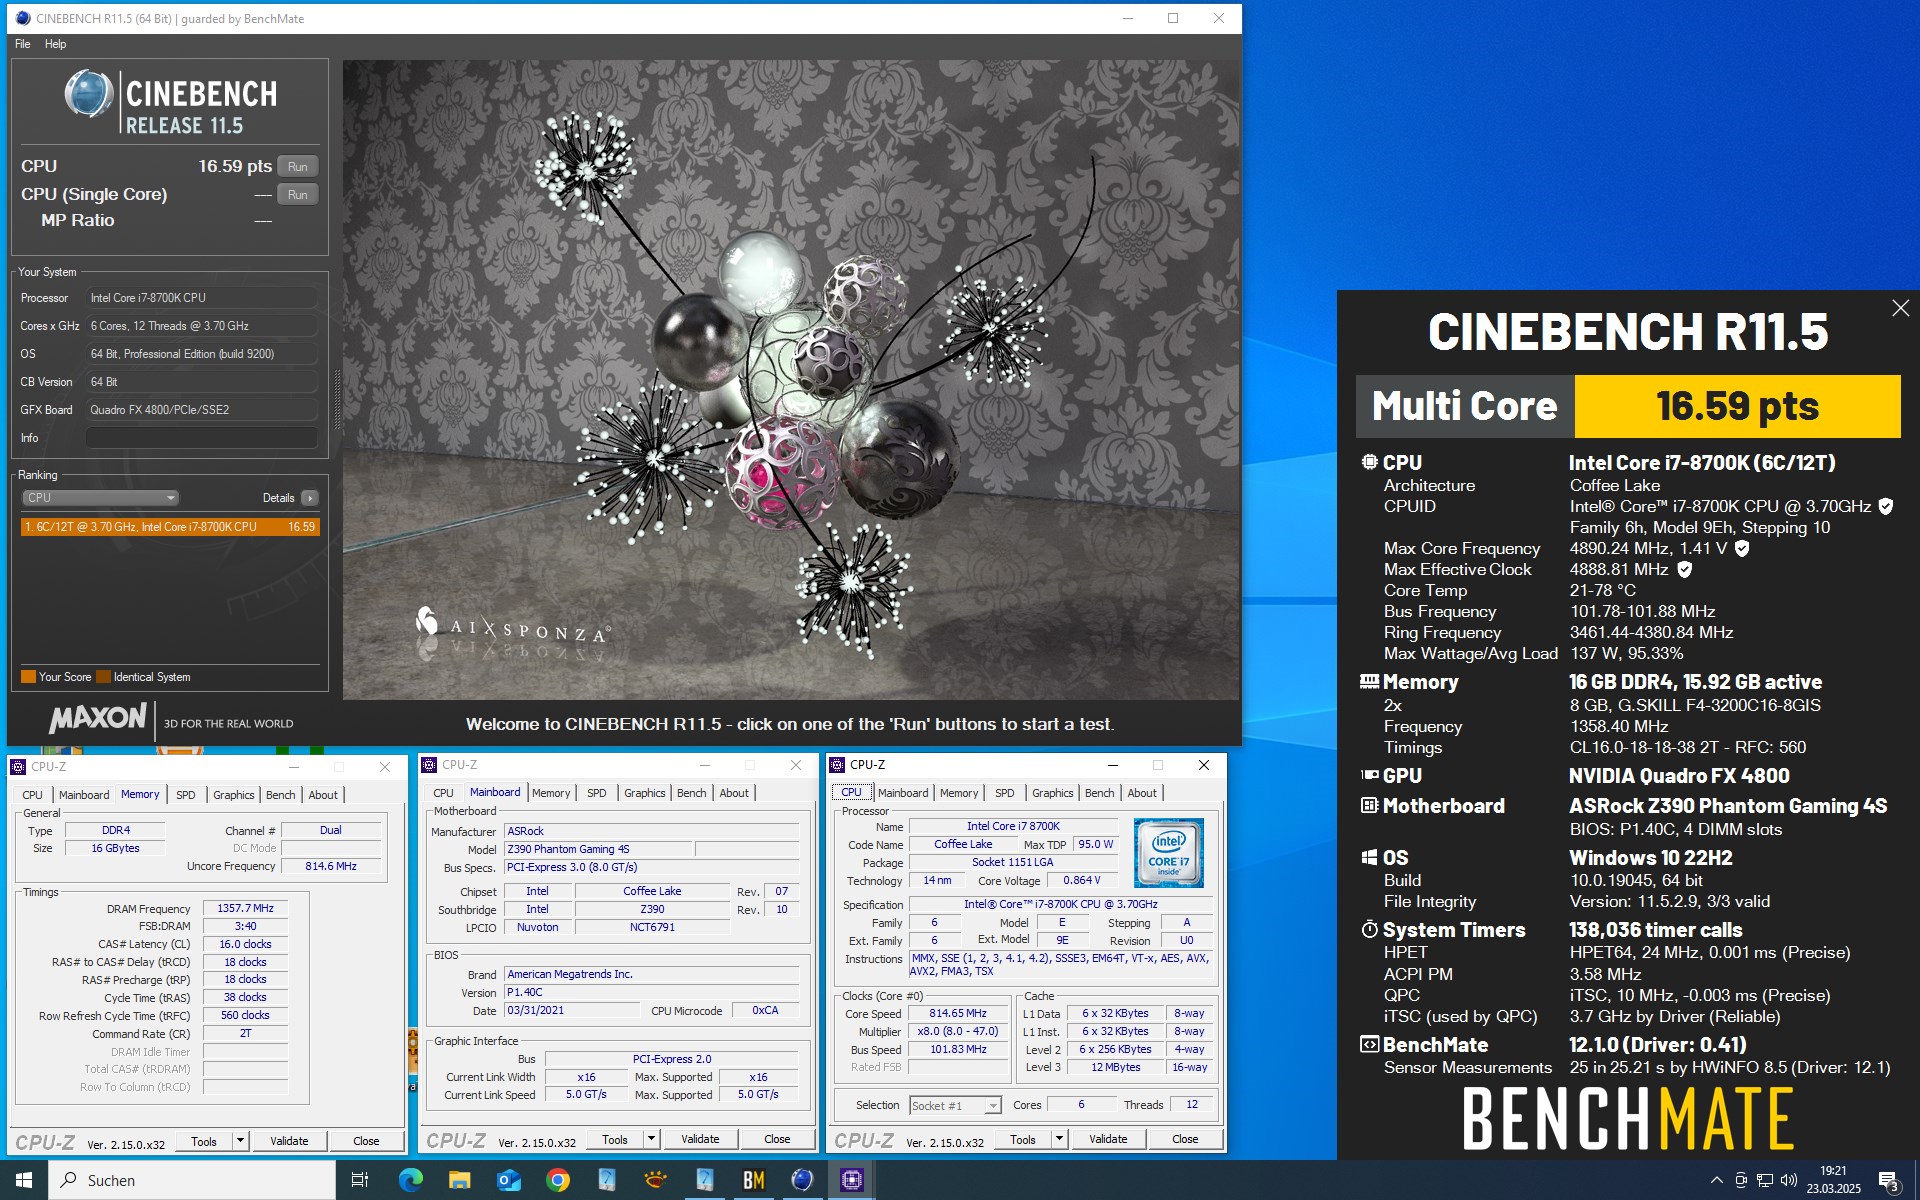Minimize the CPU-Z CPU window

tap(1112, 765)
